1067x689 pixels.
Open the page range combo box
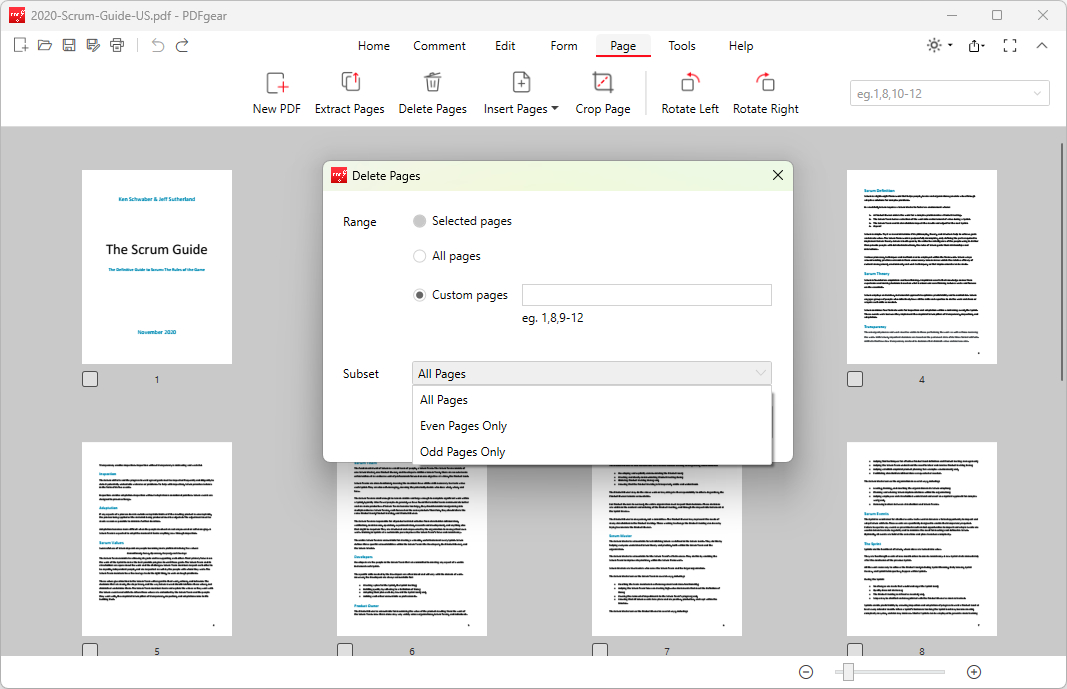click(x=948, y=92)
